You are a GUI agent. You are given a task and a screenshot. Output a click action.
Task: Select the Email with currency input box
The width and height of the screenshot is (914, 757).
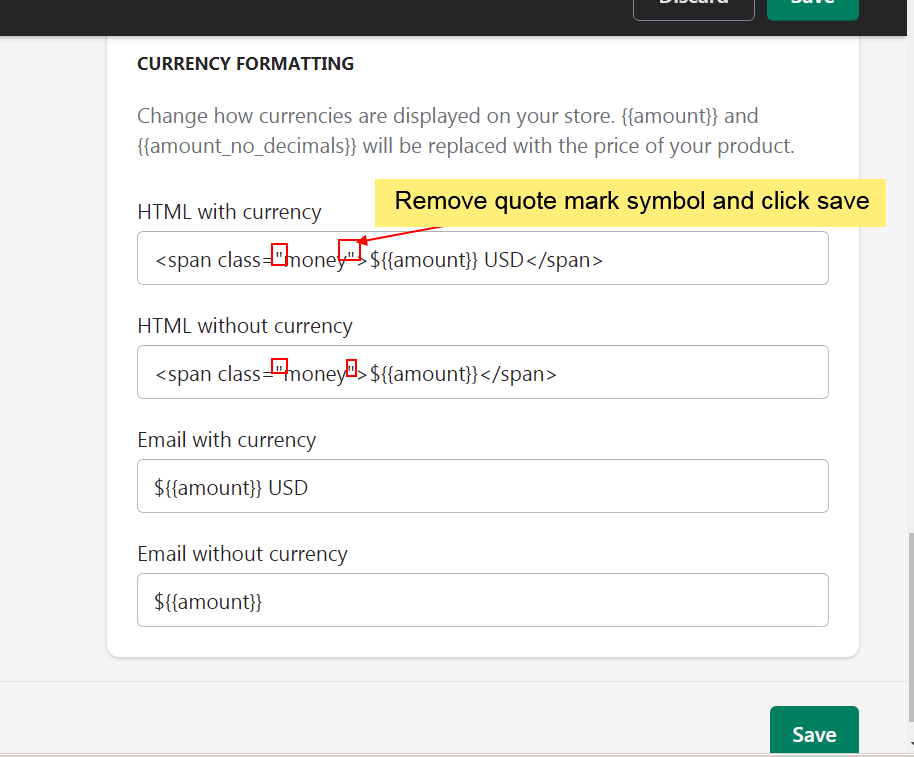[x=482, y=487]
